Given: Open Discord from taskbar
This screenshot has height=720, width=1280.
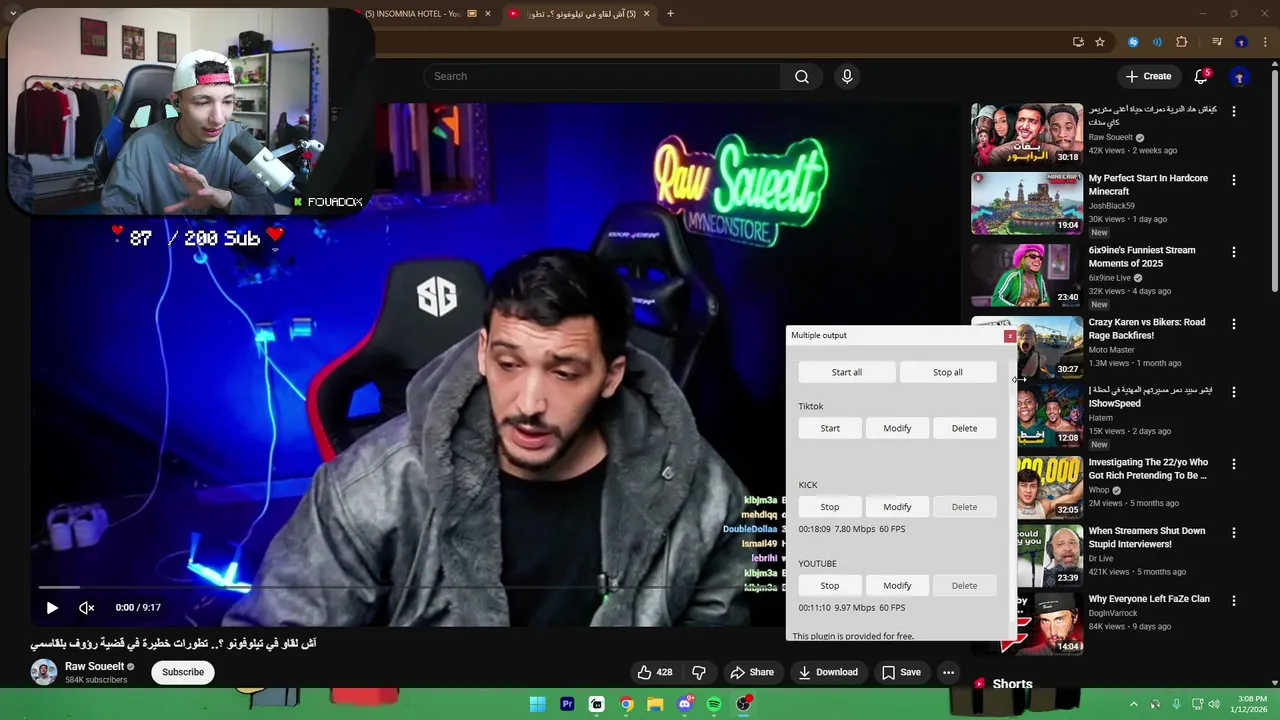Looking at the screenshot, I should pos(685,704).
